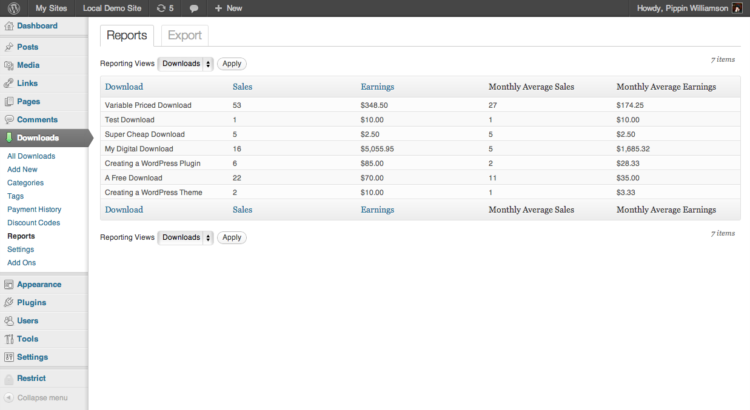750x410 pixels.
Task: Click the Restrict lock icon
Action: point(9,378)
